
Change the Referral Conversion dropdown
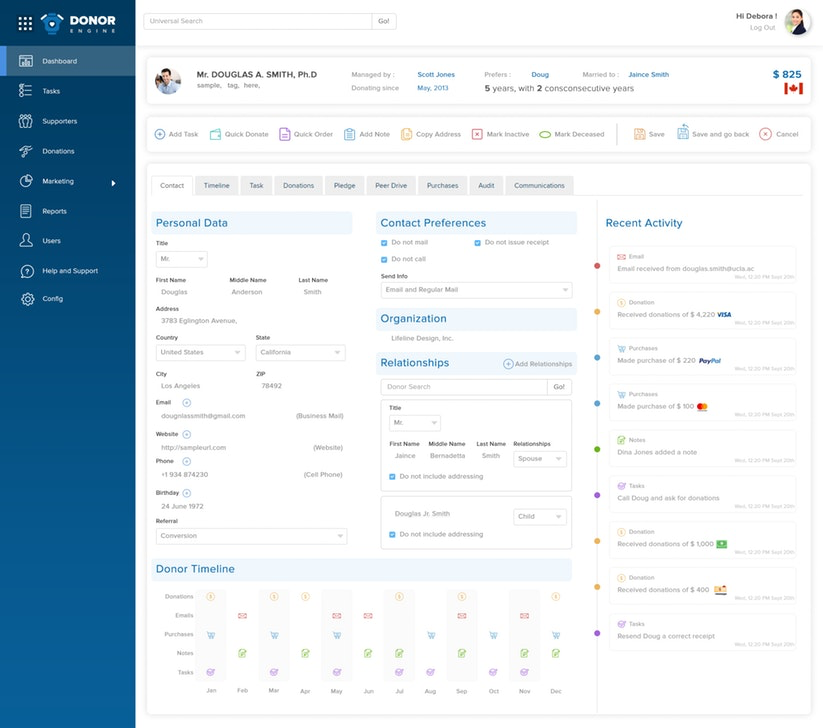point(250,536)
